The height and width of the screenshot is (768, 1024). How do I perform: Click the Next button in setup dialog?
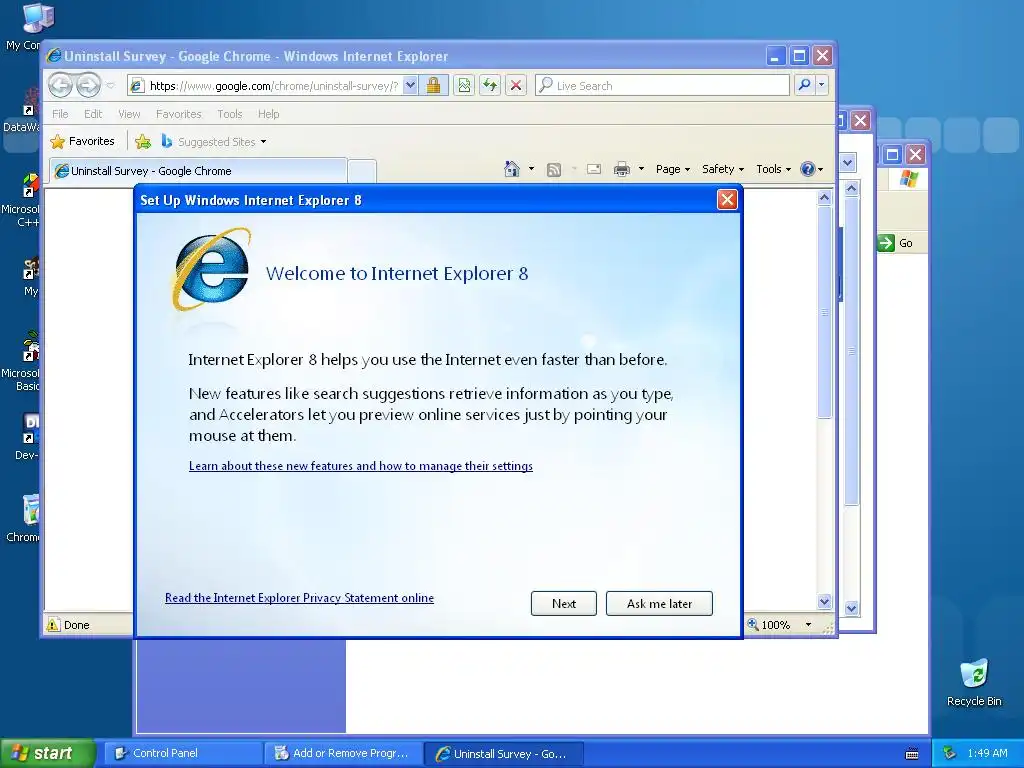click(x=564, y=603)
